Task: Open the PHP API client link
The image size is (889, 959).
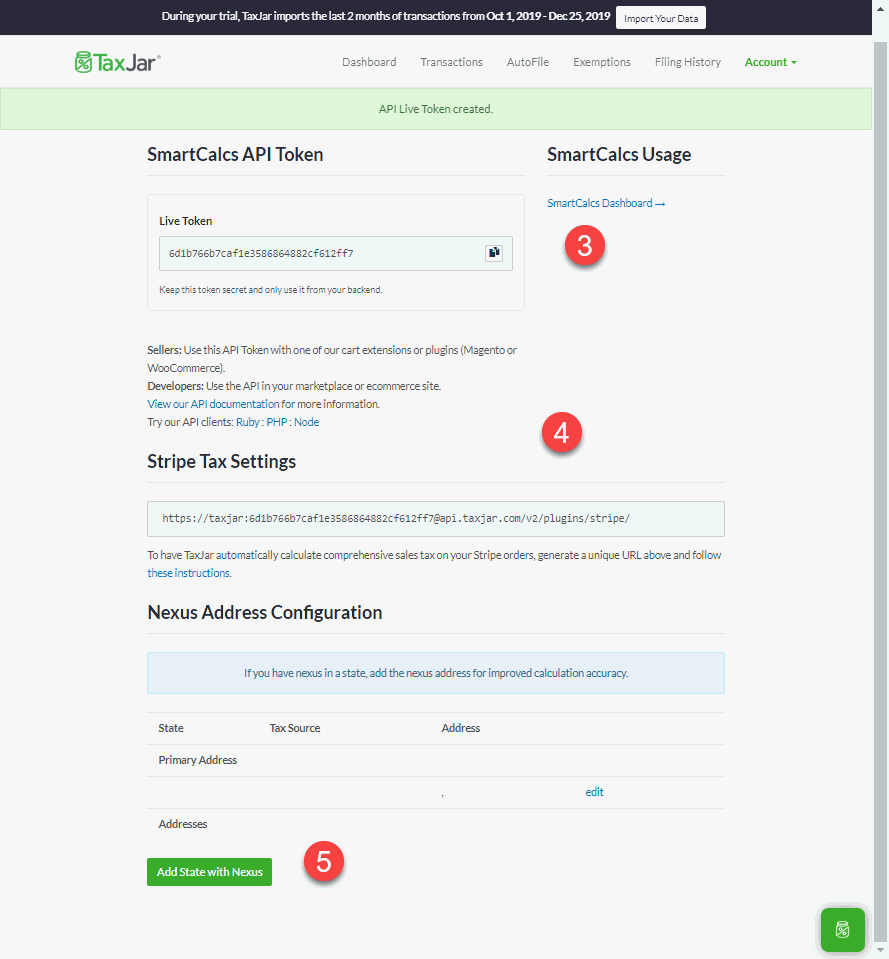Action: [276, 422]
